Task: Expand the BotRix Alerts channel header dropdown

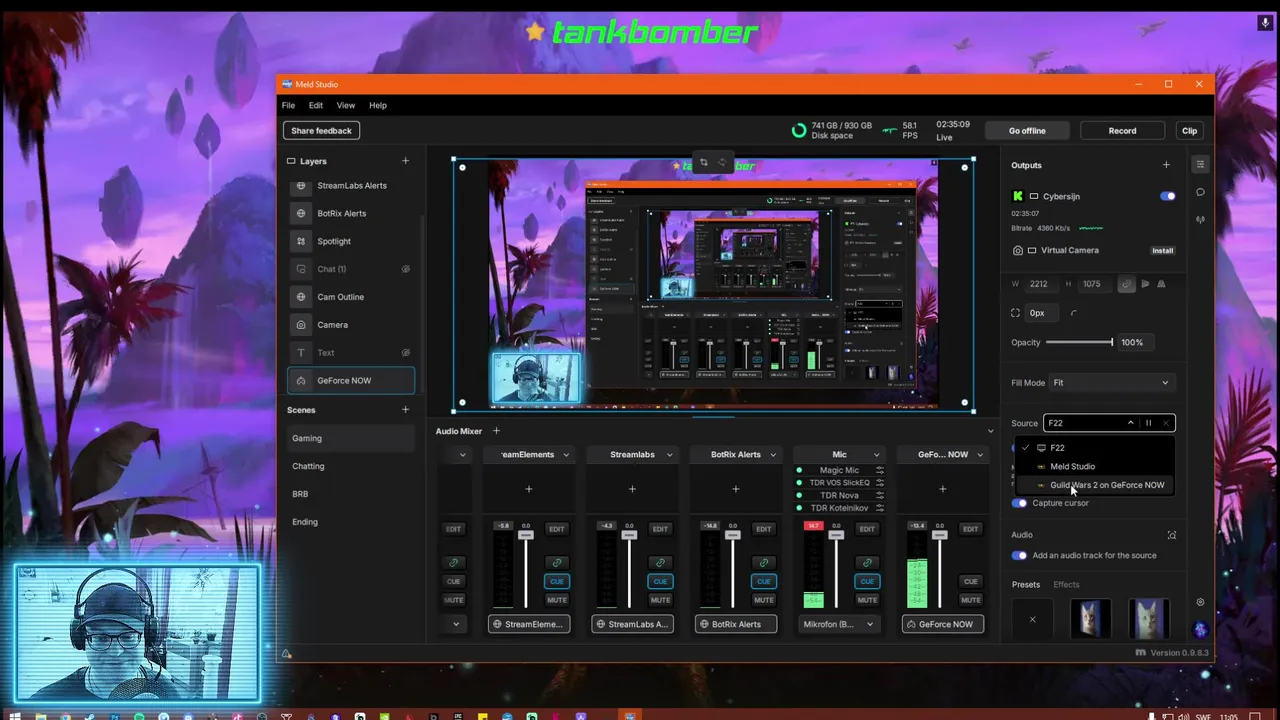Action: [773, 455]
